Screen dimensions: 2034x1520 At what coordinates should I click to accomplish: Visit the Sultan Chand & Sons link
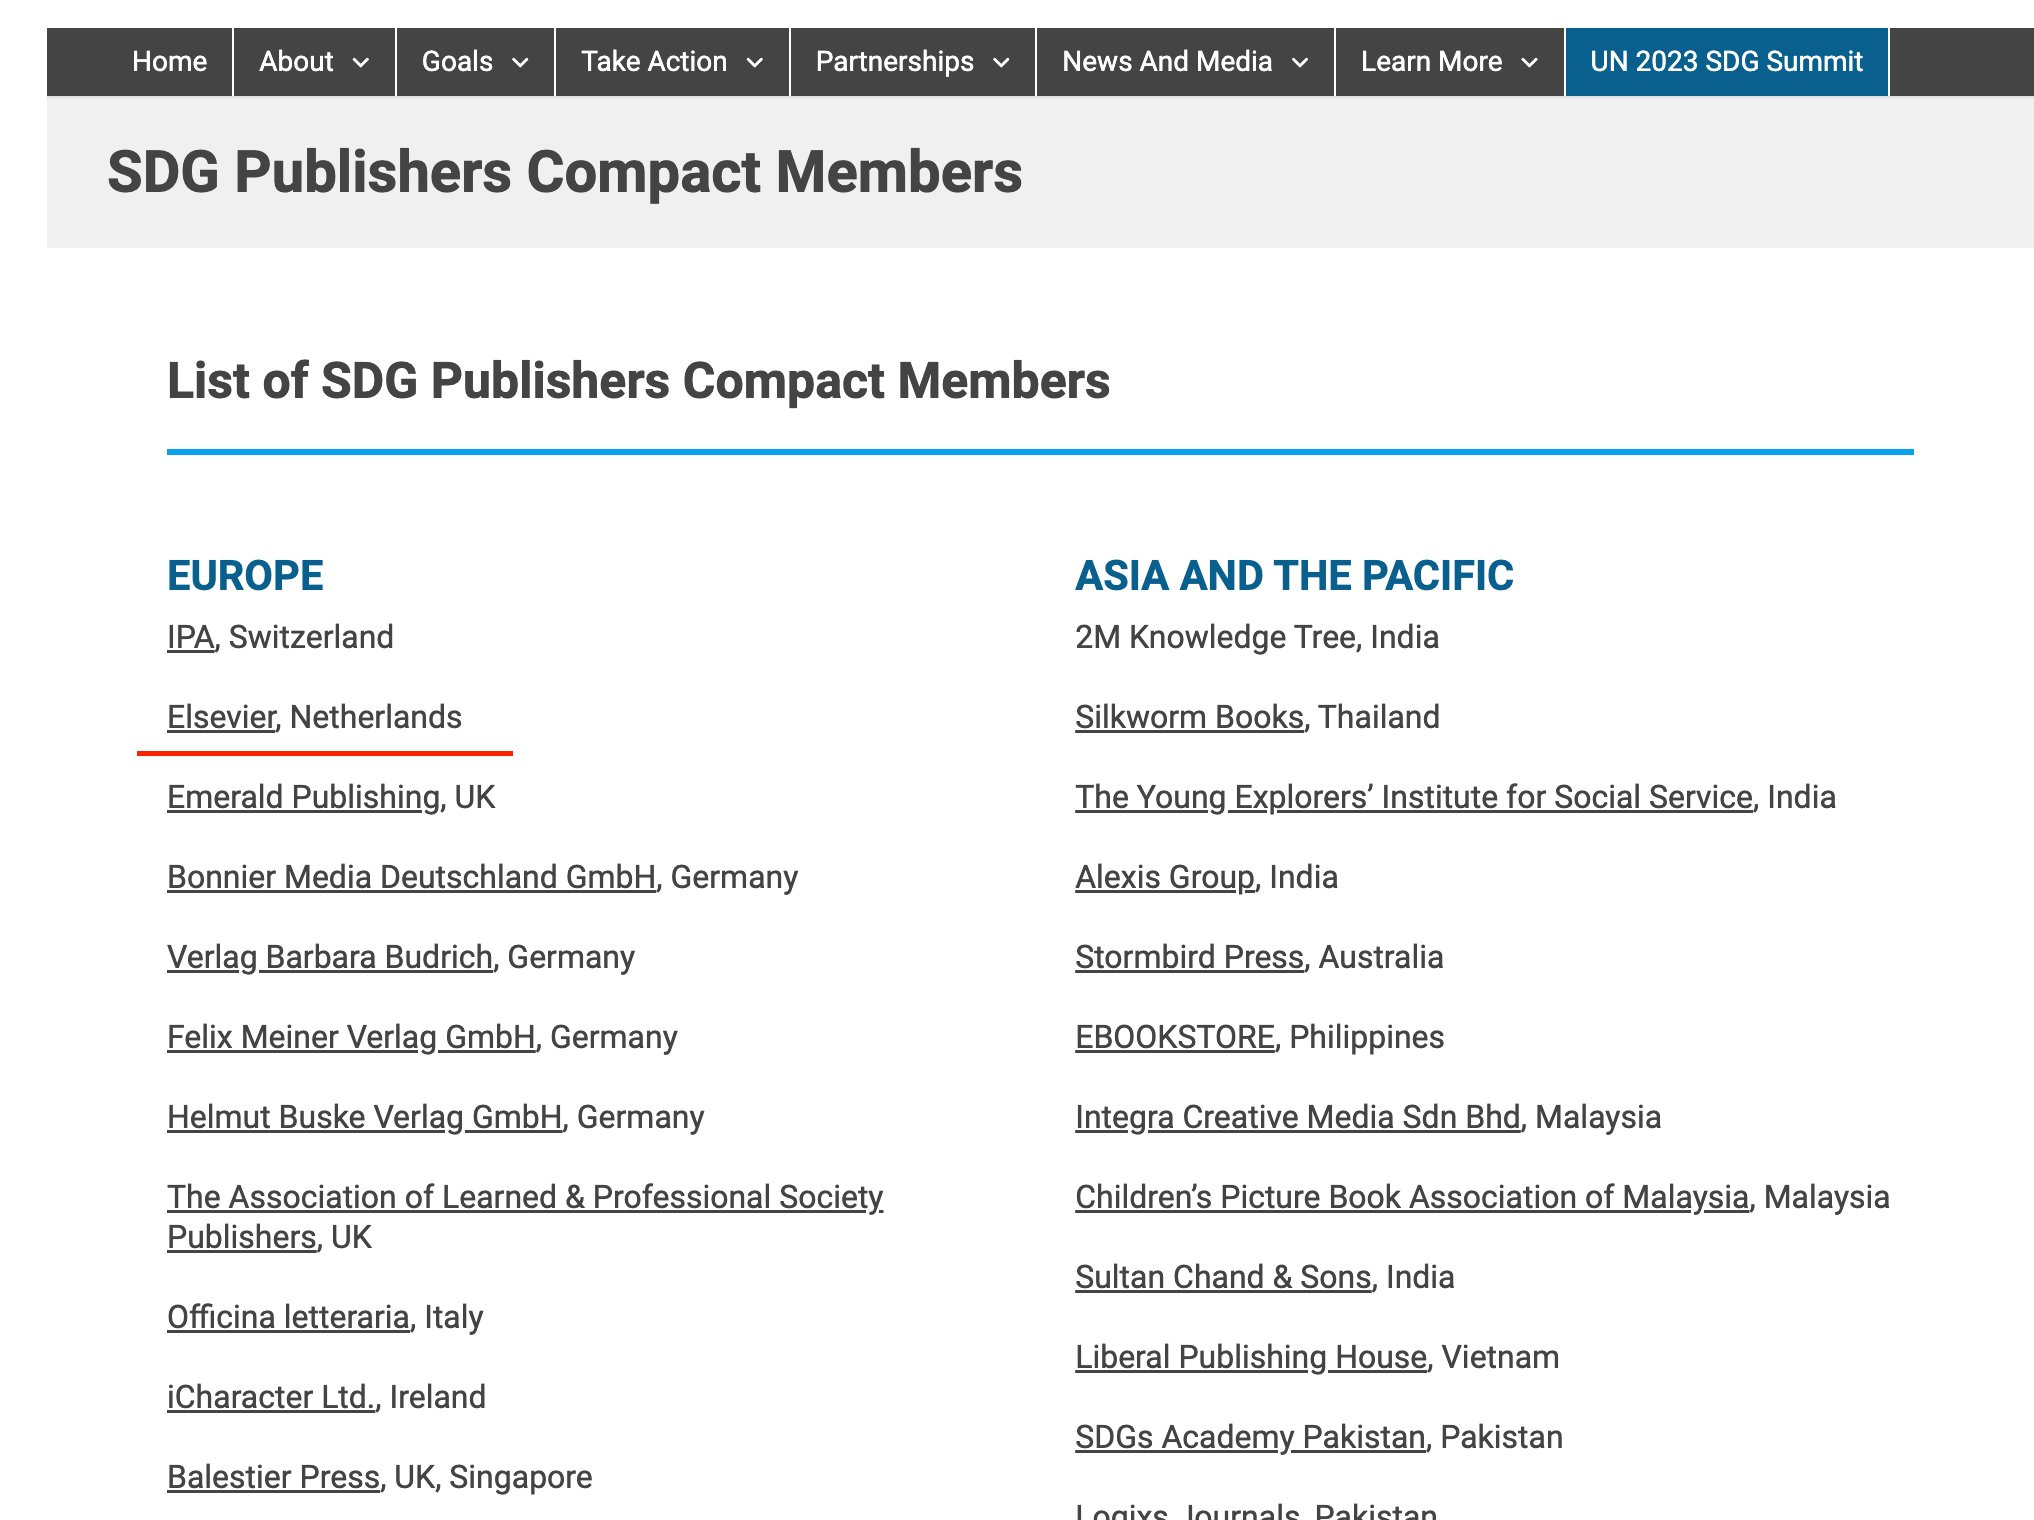tap(1223, 1277)
